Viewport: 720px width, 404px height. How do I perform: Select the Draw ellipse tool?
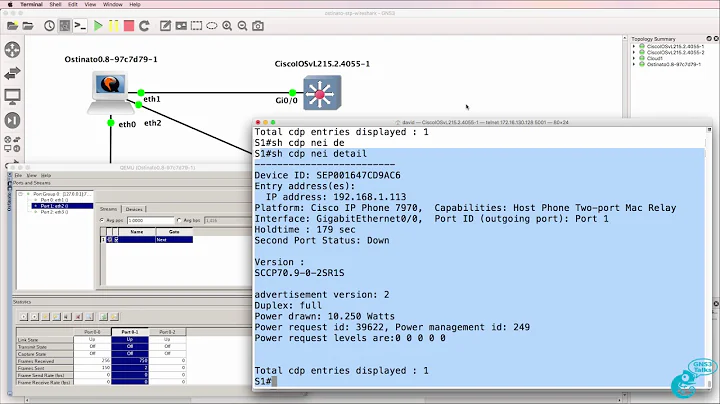(x=212, y=26)
